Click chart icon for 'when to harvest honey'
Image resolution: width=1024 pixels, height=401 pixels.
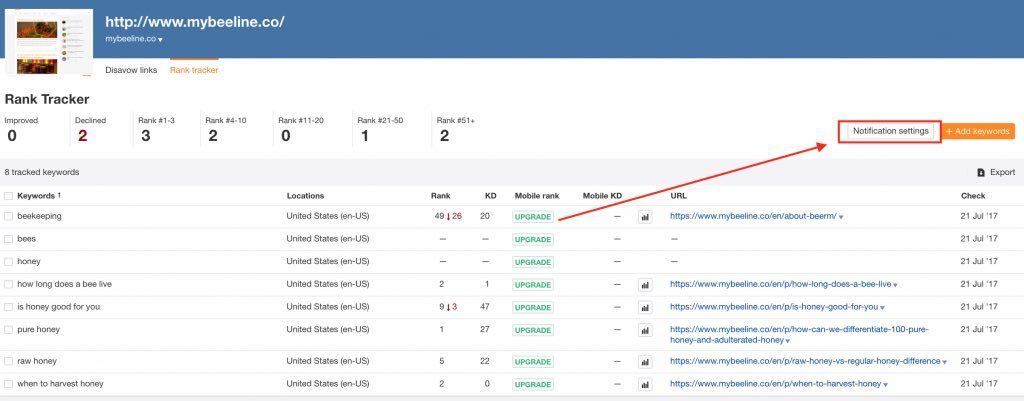(x=645, y=384)
